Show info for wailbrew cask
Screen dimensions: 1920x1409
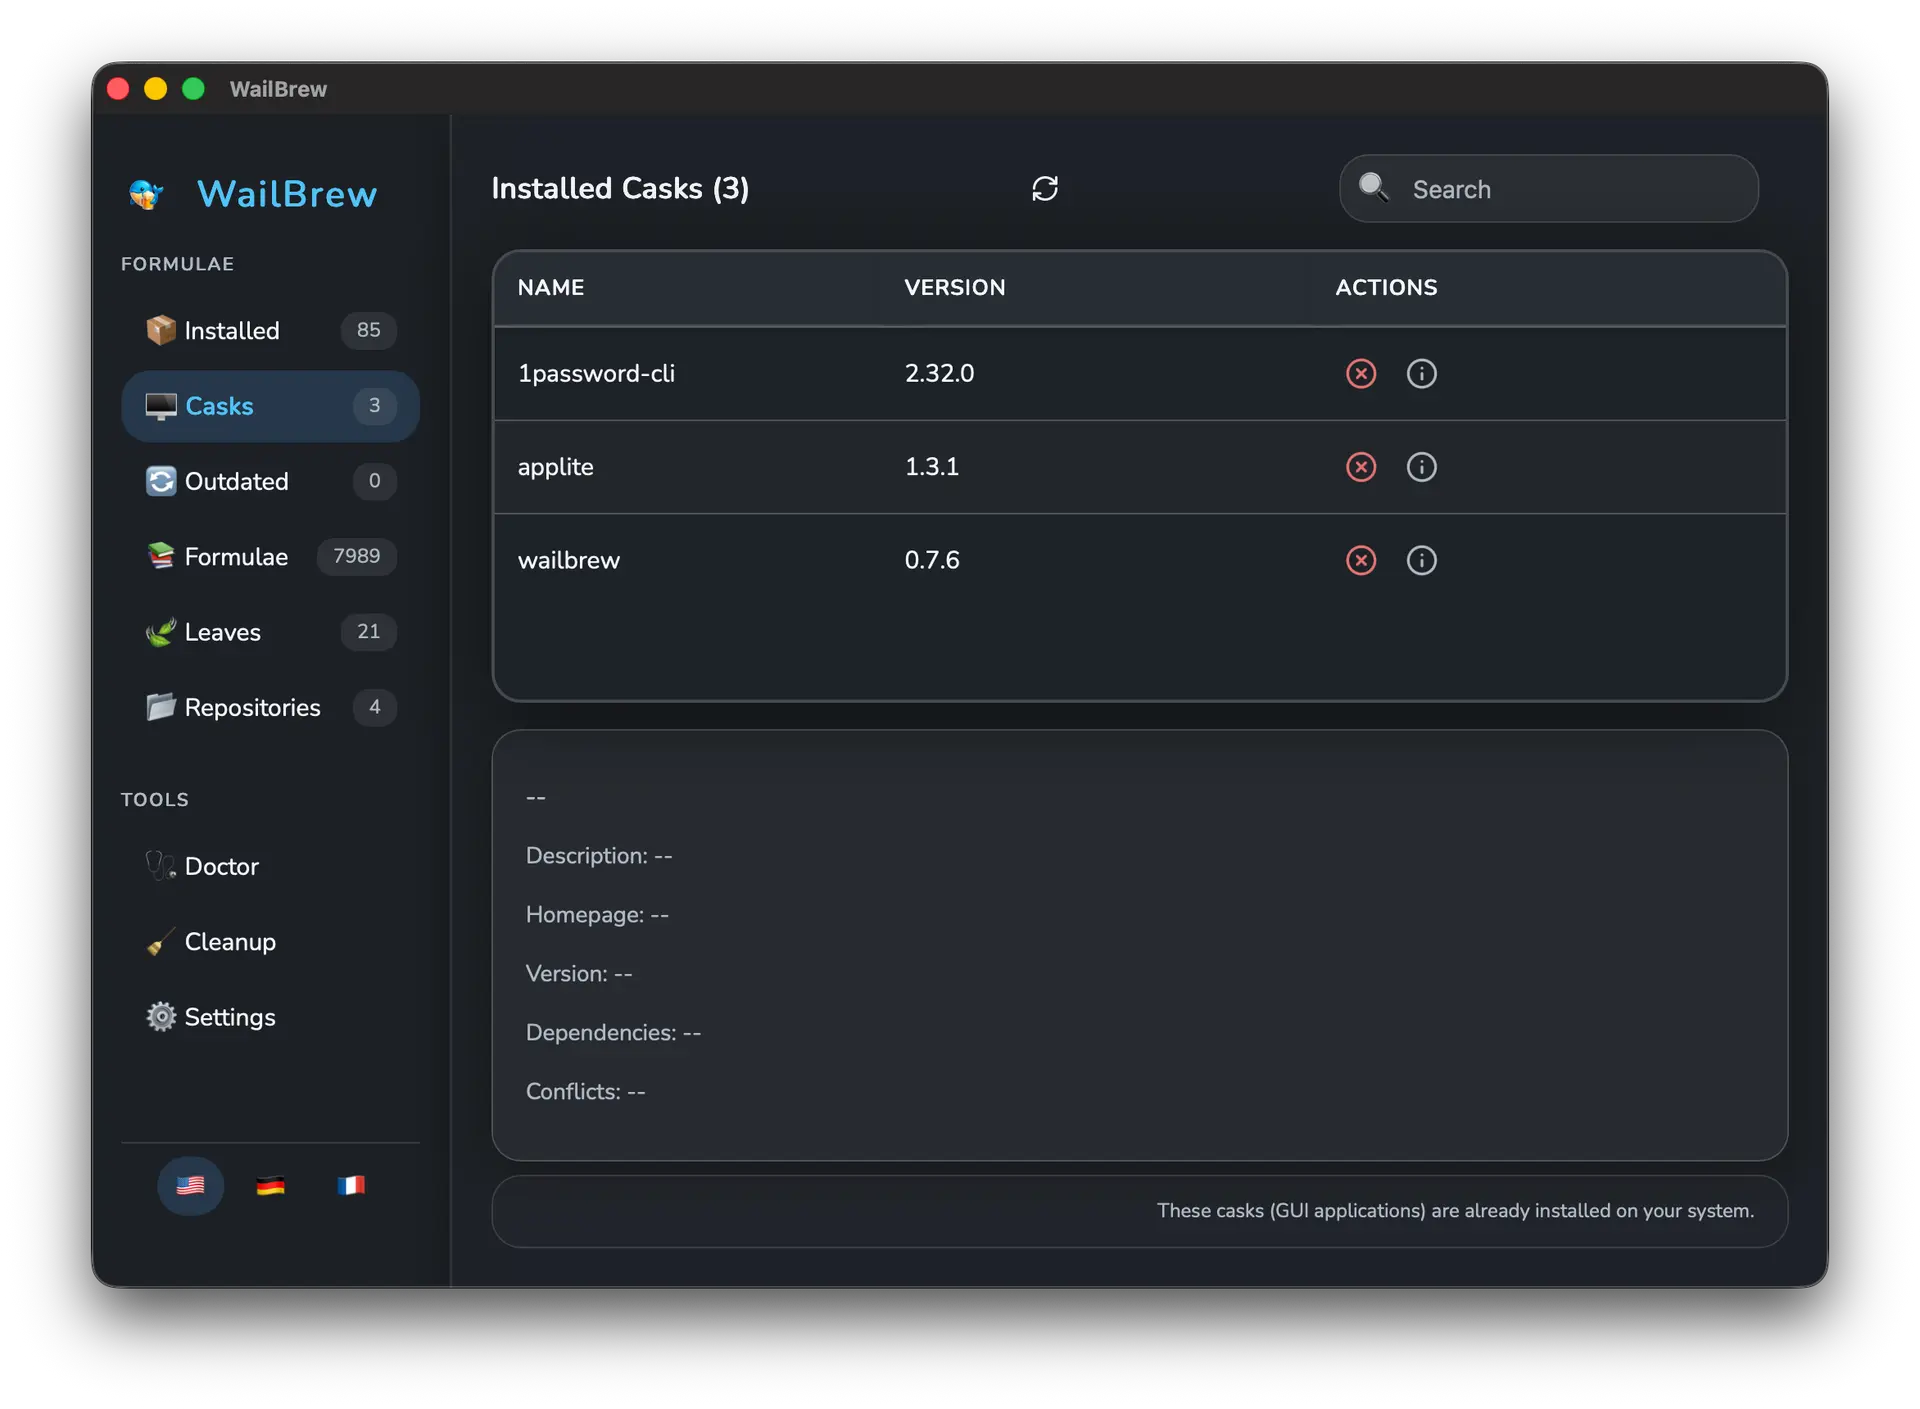1421,560
